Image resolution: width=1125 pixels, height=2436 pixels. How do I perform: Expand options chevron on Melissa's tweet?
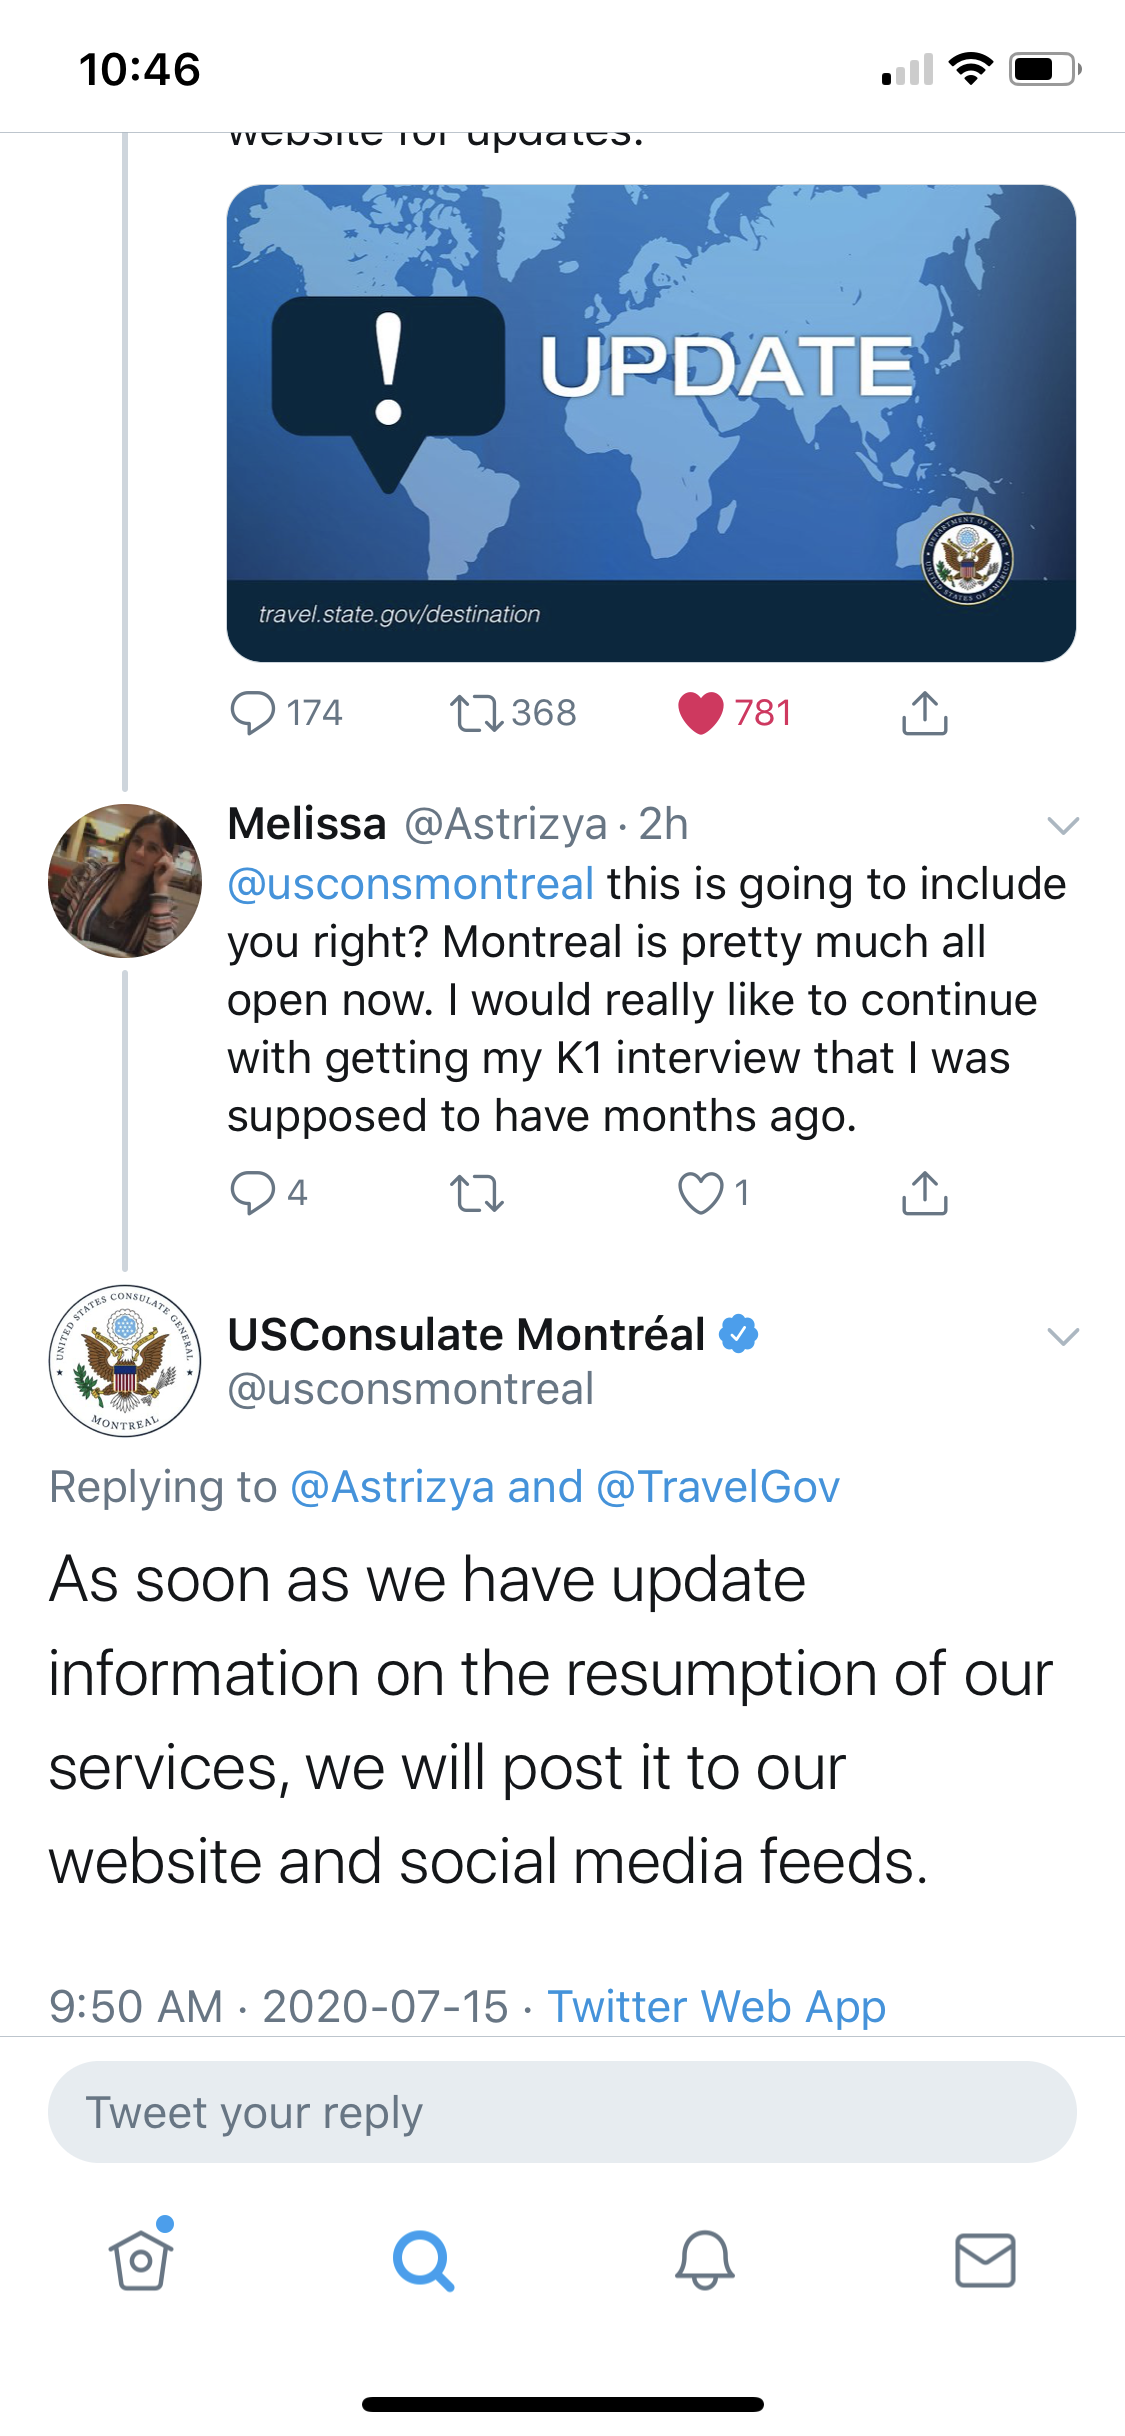1062,825
